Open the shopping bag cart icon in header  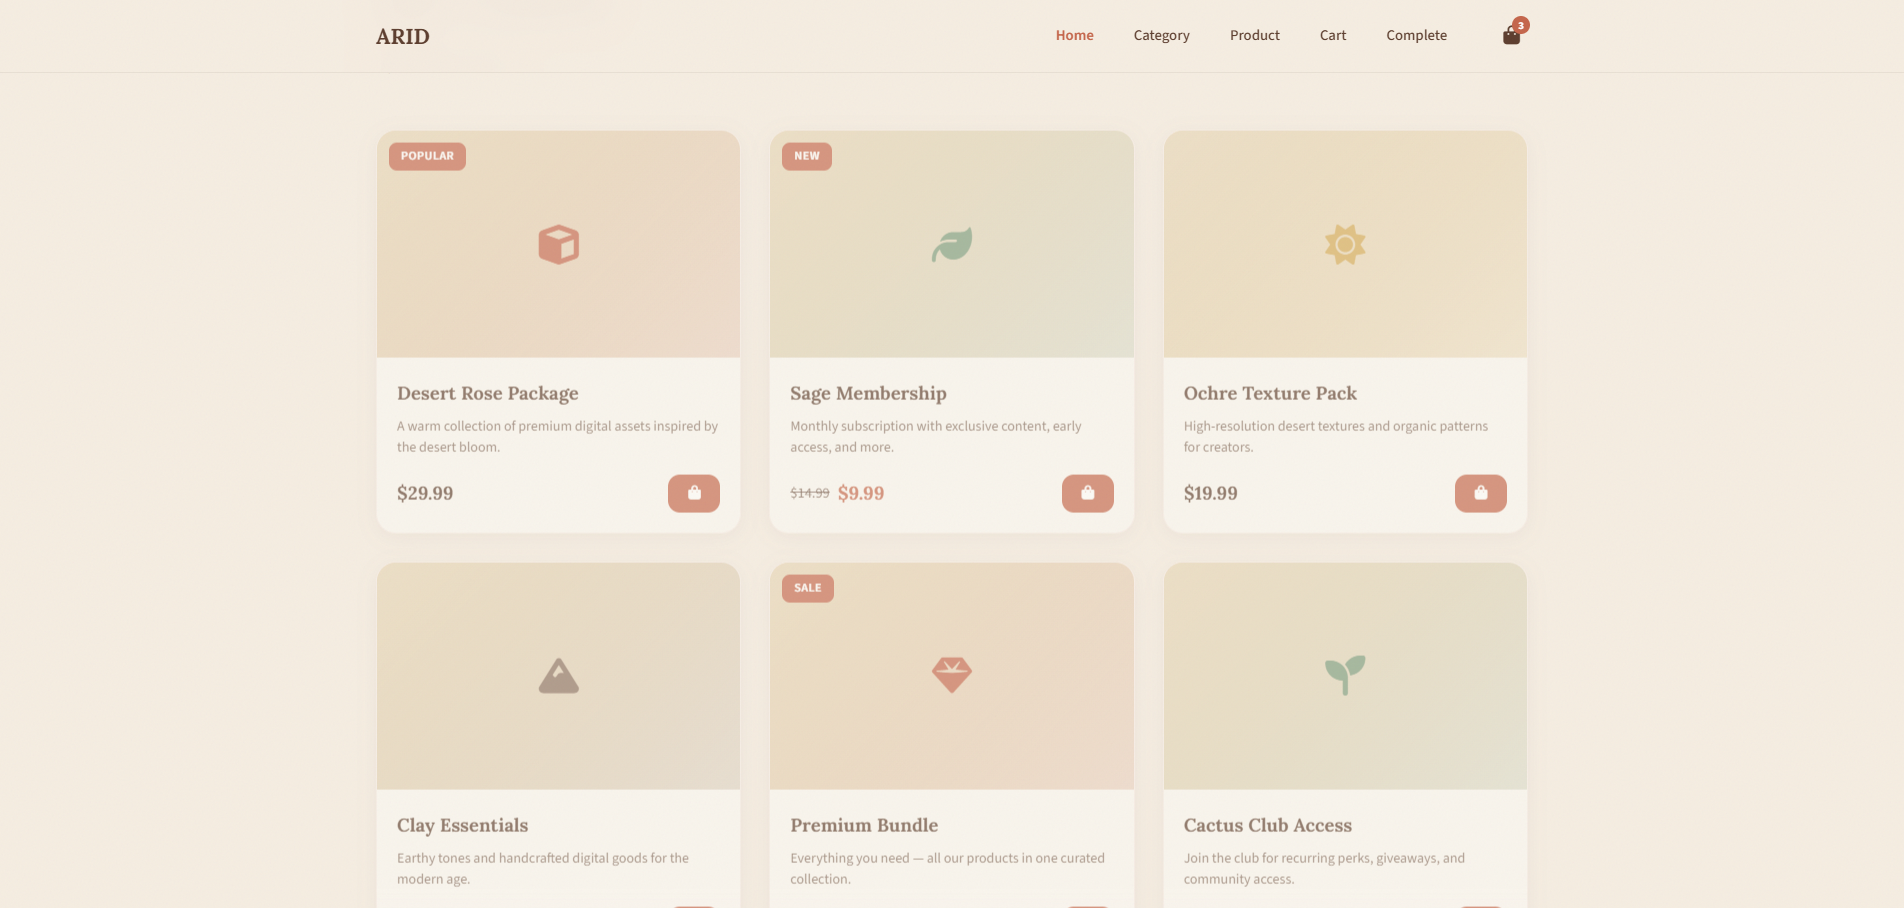1511,36
